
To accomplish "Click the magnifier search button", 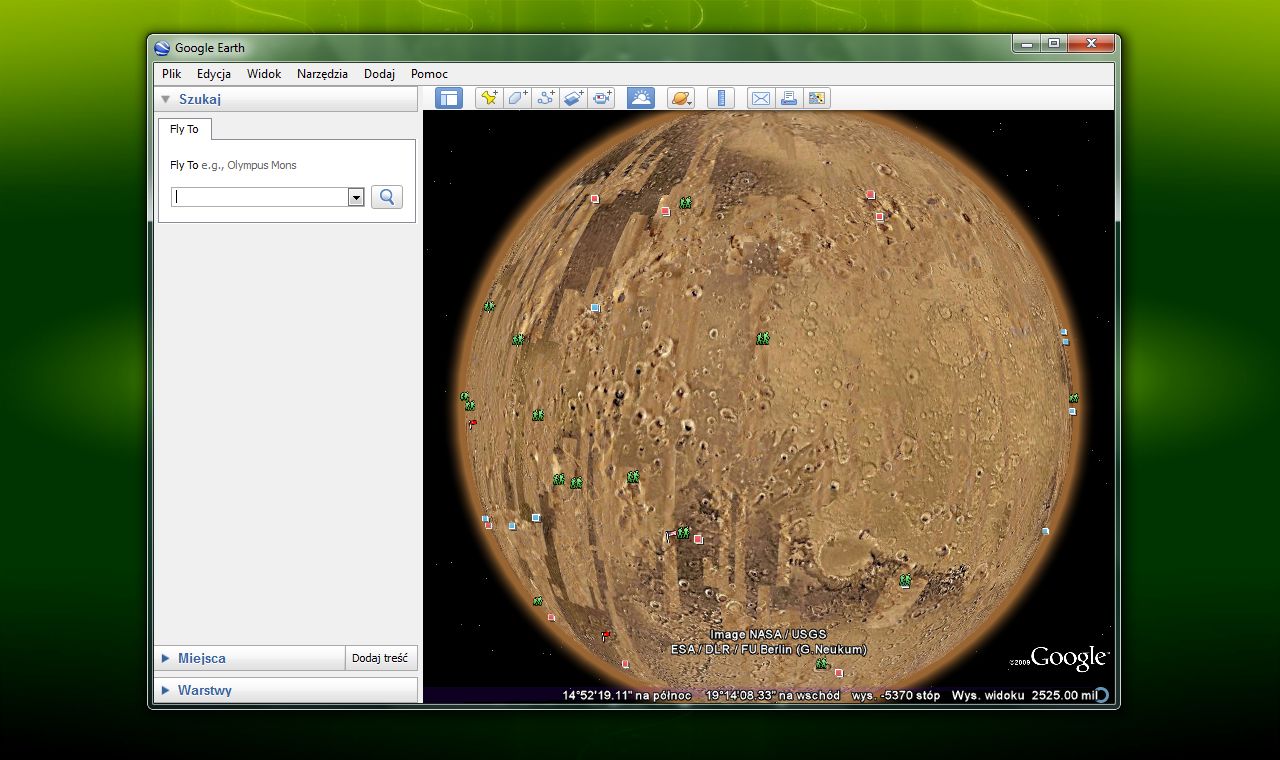I will pyautogui.click(x=387, y=197).
